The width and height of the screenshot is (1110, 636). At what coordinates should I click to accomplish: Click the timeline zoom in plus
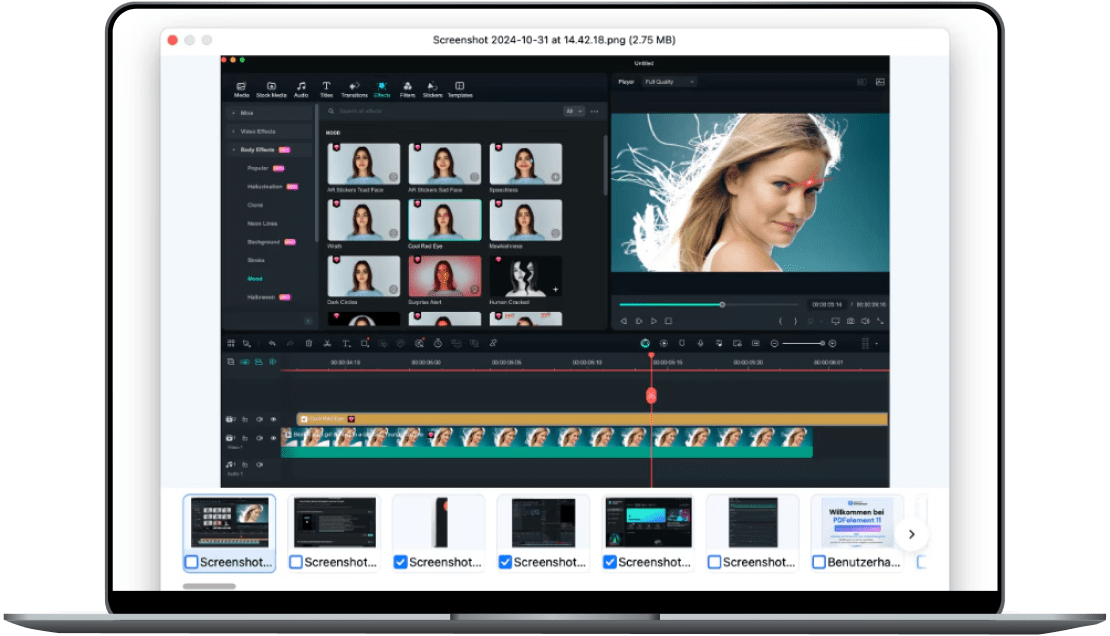pyautogui.click(x=832, y=343)
